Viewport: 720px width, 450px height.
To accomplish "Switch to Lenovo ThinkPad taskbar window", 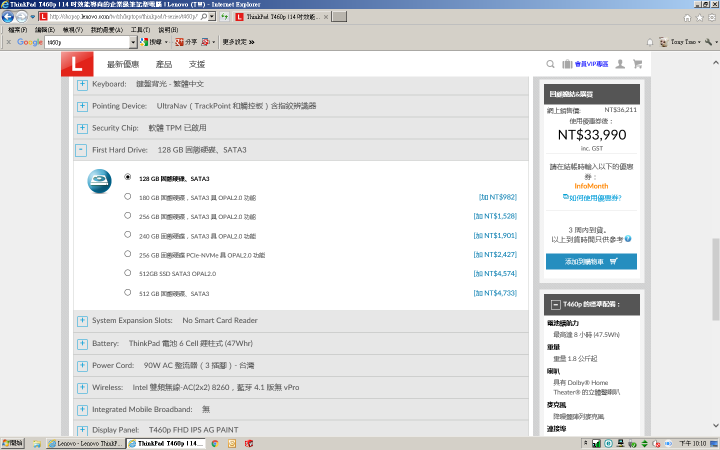I will [85, 444].
